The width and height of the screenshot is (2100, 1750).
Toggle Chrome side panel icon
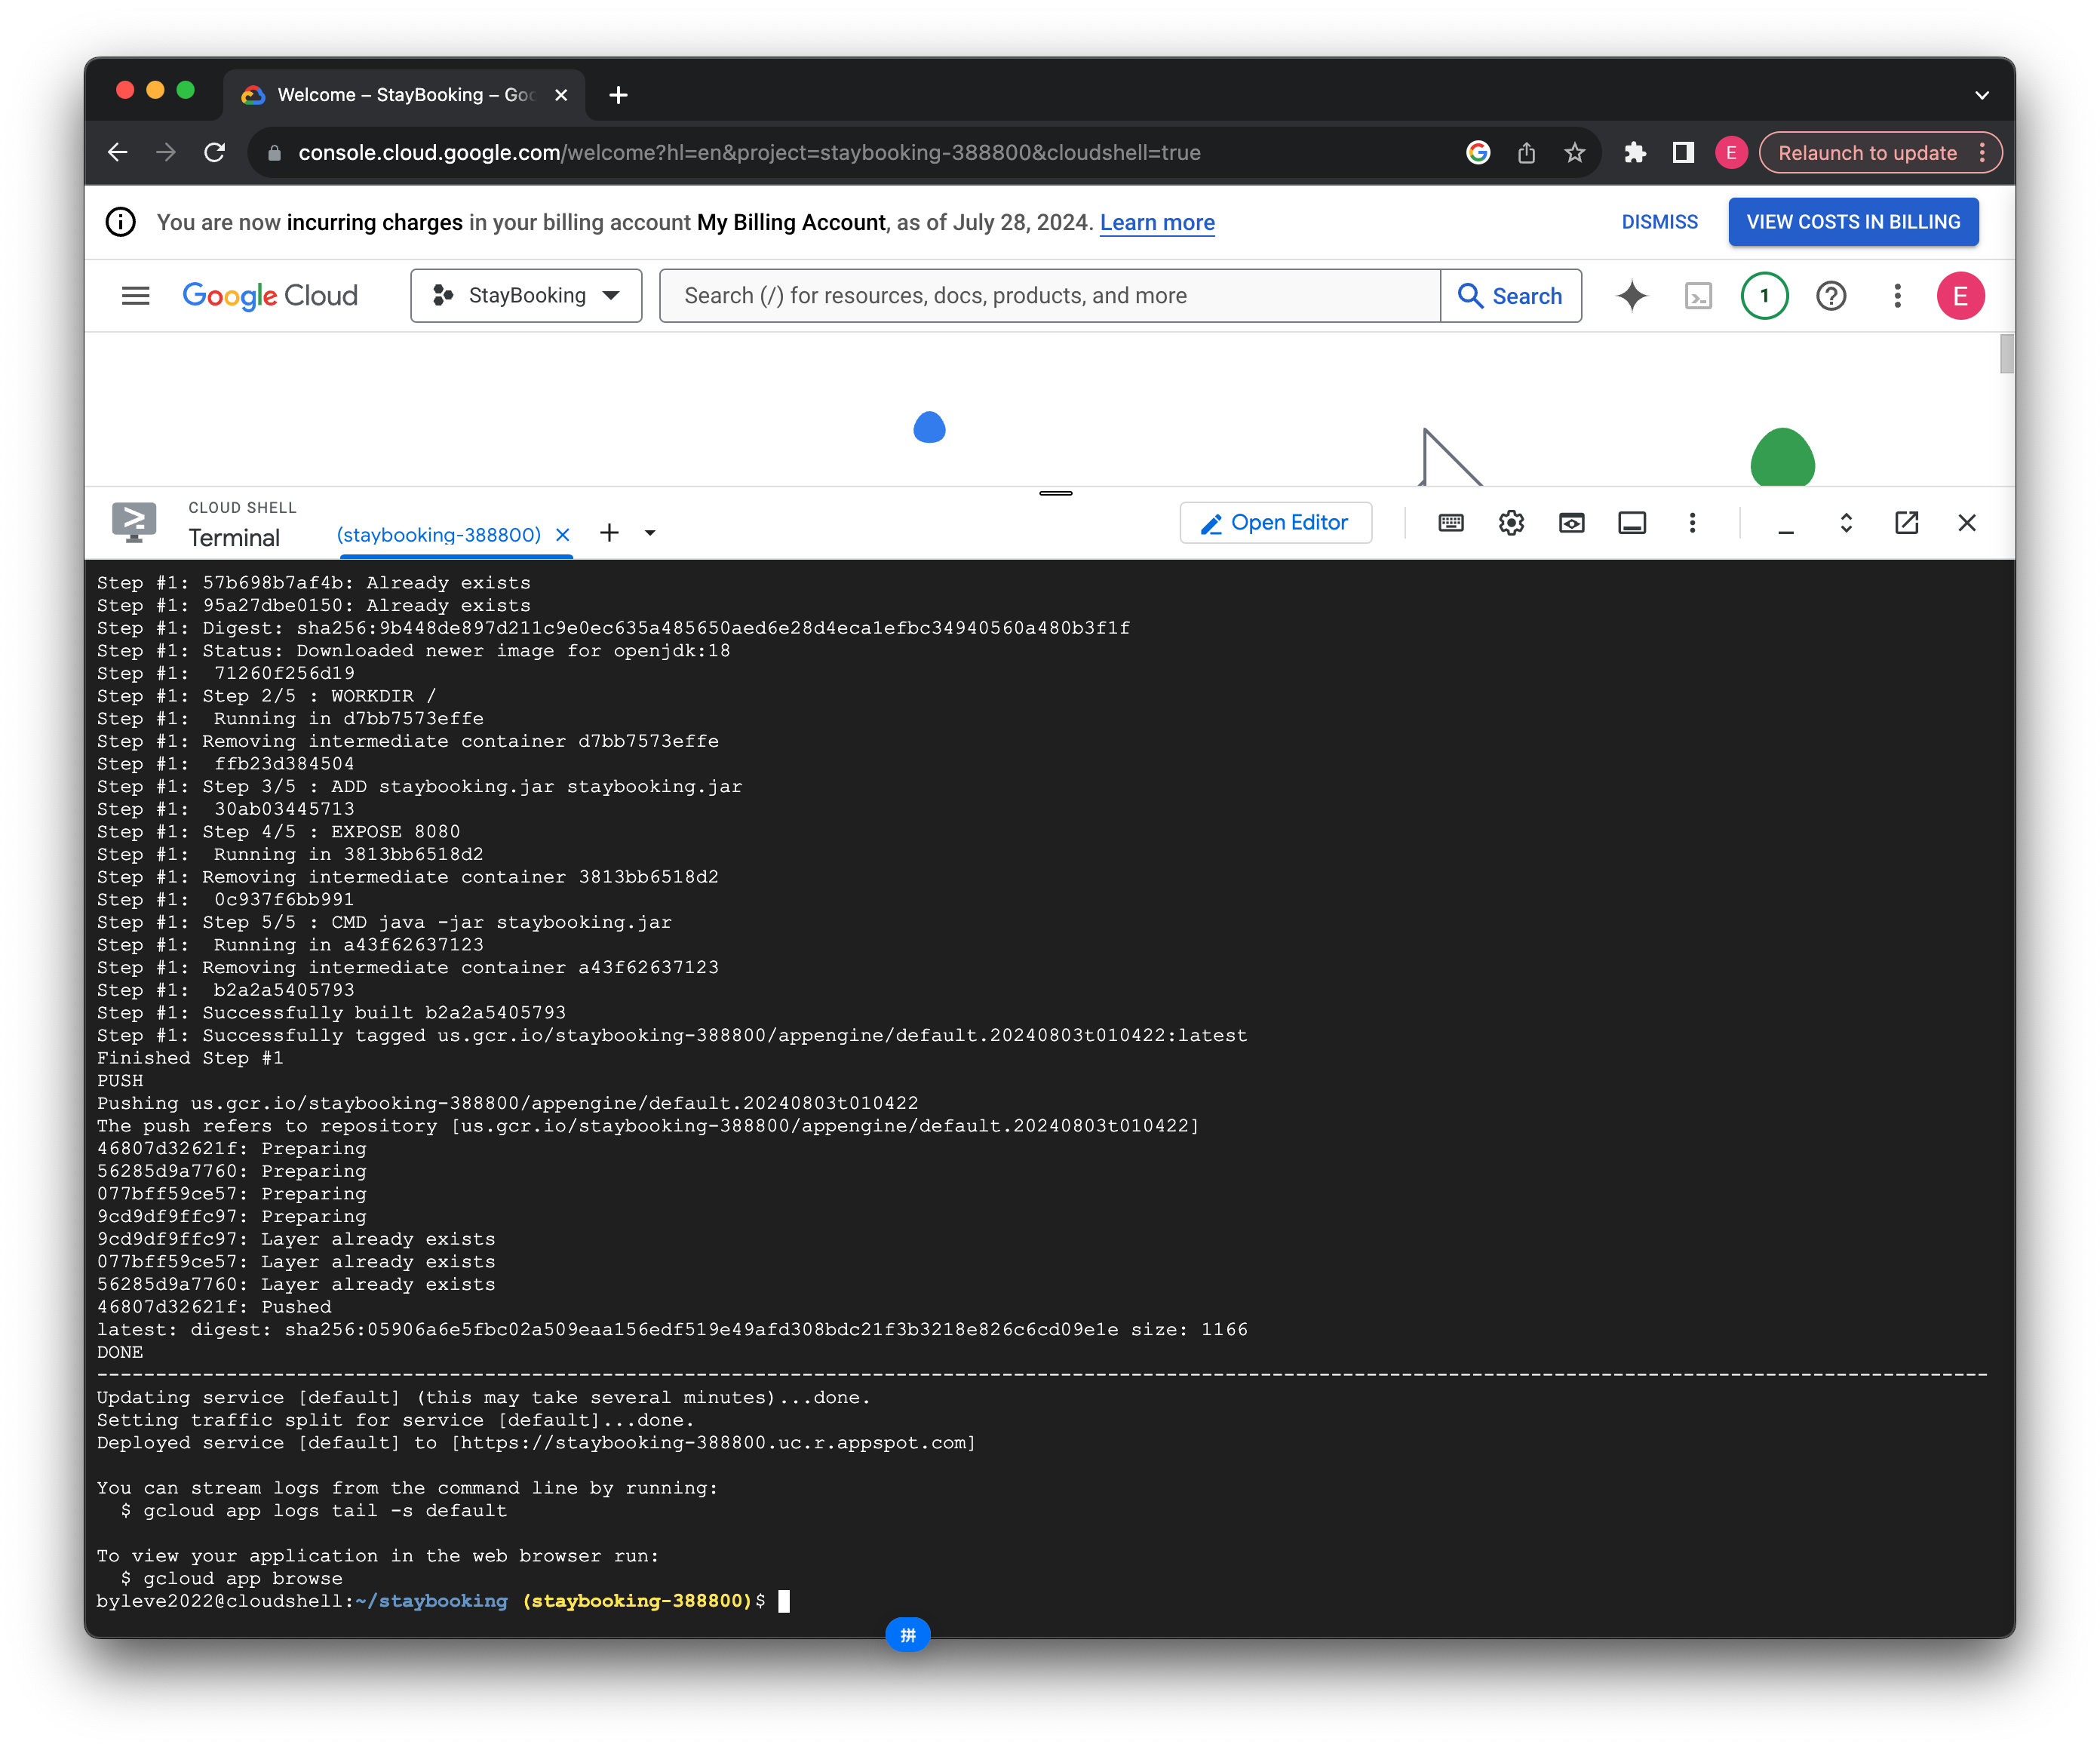point(1683,153)
